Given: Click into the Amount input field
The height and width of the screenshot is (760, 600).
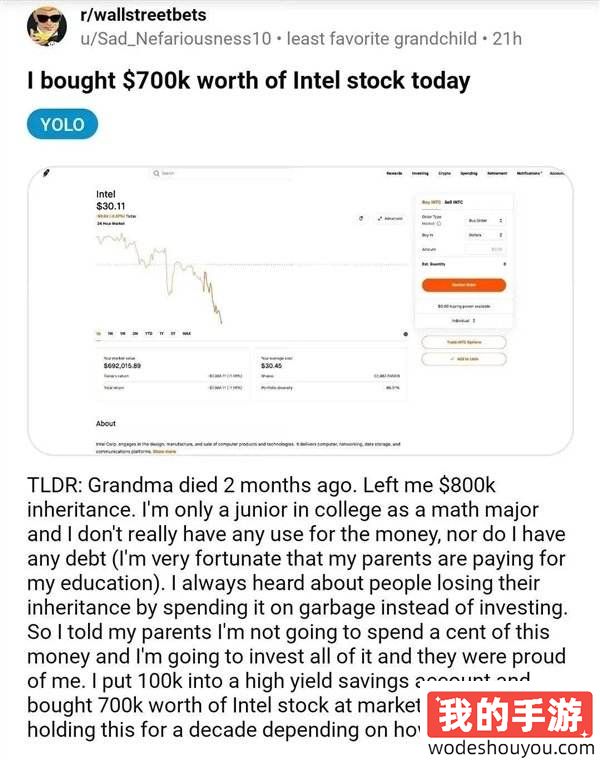Looking at the screenshot, I should coord(485,249).
